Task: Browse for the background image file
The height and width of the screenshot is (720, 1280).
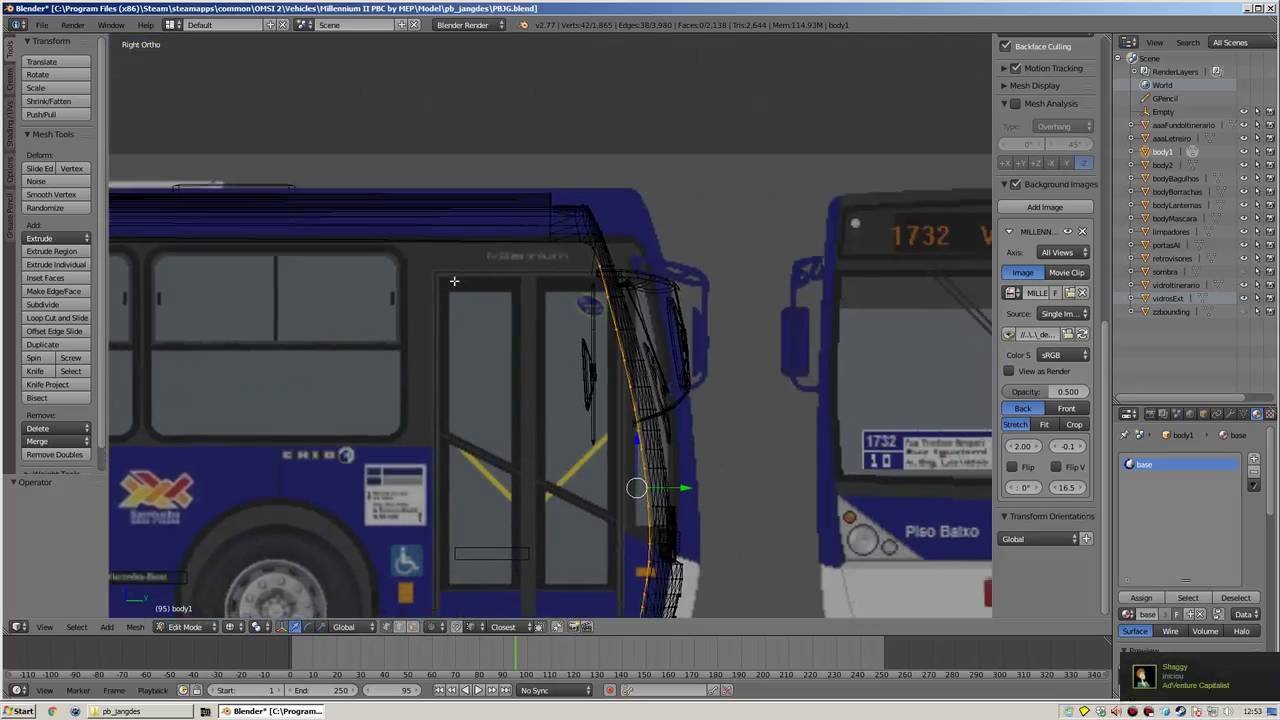Action: click(x=1068, y=334)
